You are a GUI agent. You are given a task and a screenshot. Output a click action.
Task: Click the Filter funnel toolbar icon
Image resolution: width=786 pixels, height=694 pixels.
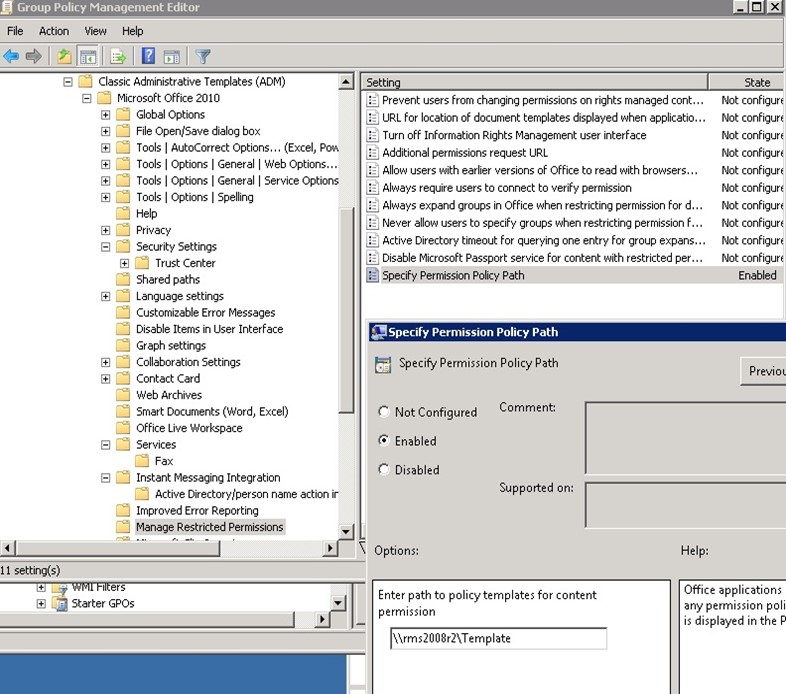203,56
